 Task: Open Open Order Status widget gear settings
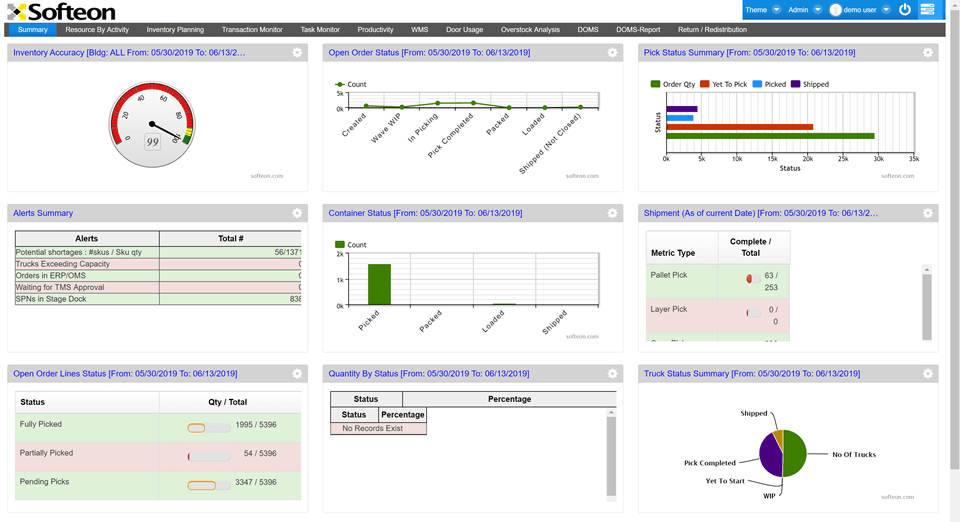(x=612, y=53)
